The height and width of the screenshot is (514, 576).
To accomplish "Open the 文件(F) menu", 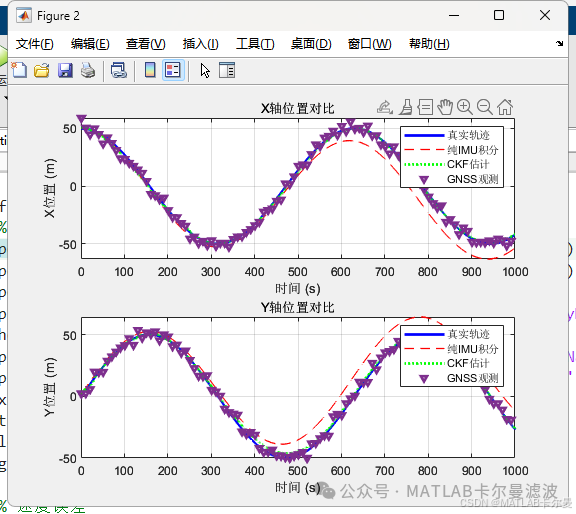I will (x=35, y=44).
